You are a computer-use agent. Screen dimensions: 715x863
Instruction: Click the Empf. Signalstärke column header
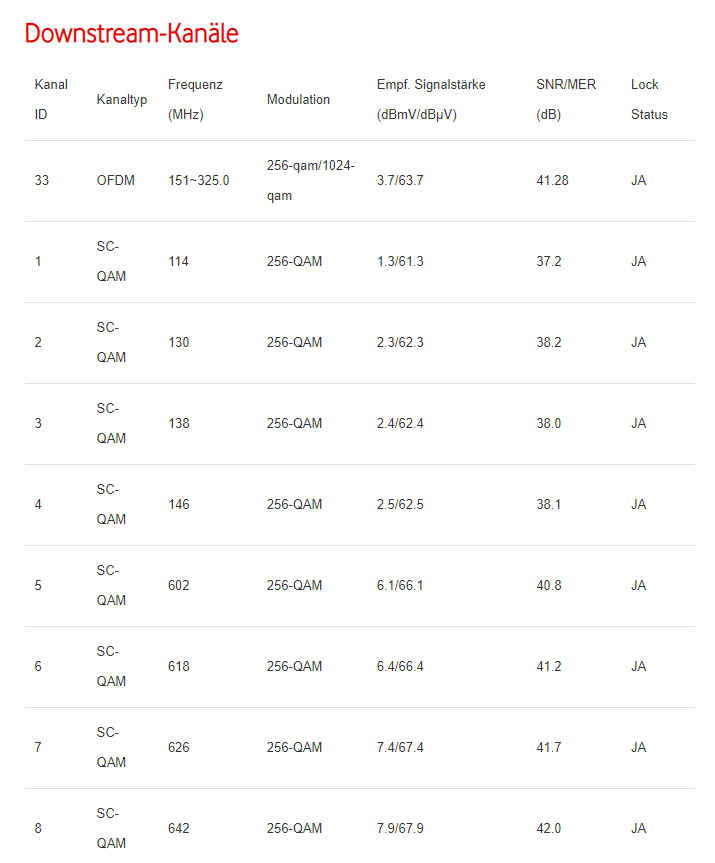(431, 99)
